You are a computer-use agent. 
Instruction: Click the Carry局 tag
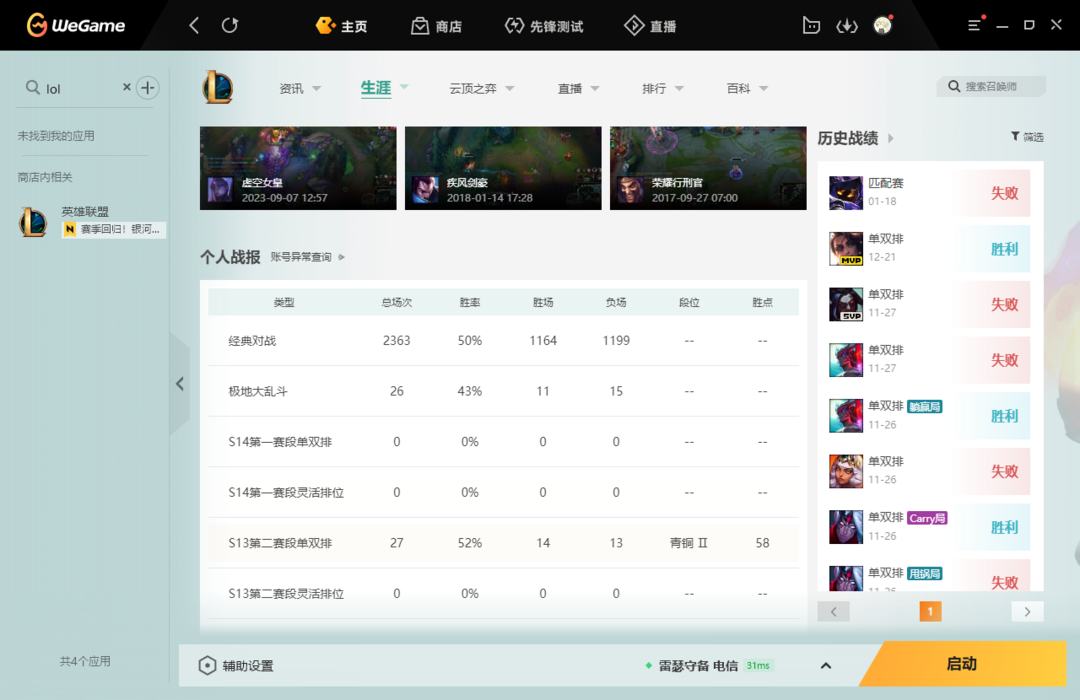pos(927,518)
